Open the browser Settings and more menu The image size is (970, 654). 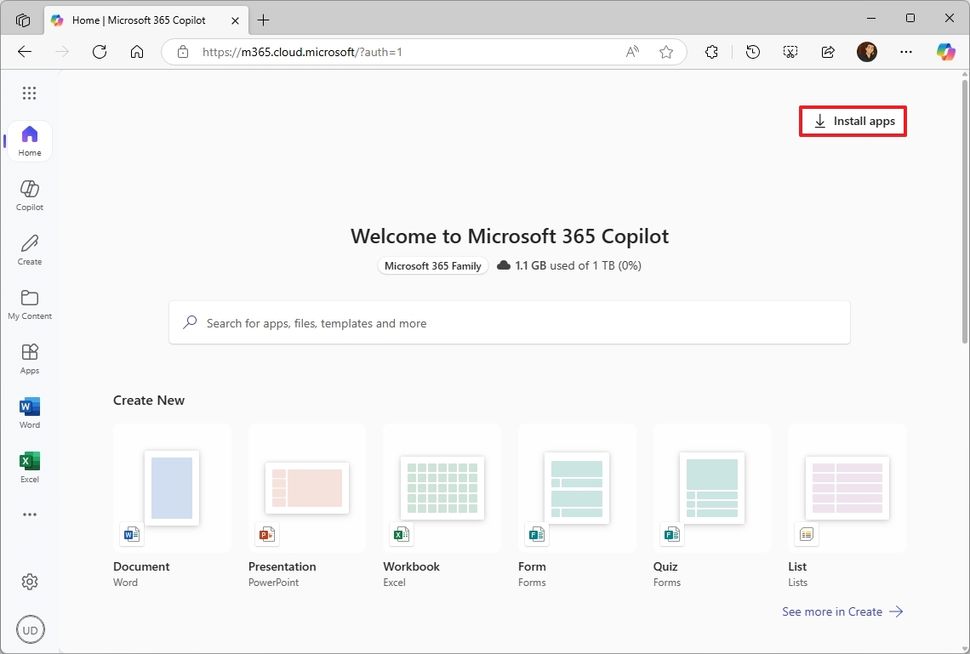[x=906, y=52]
